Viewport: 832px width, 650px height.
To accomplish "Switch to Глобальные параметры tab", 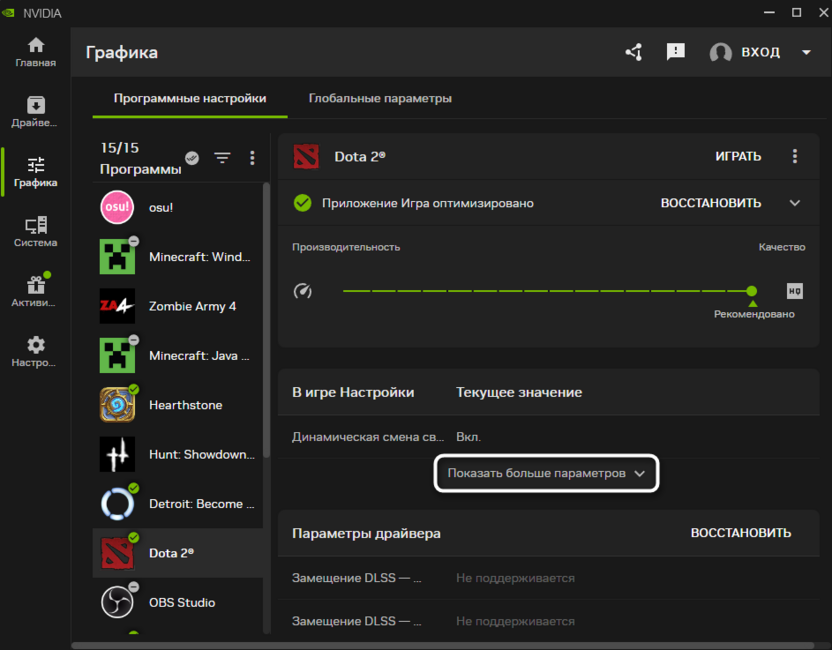I will (x=380, y=98).
